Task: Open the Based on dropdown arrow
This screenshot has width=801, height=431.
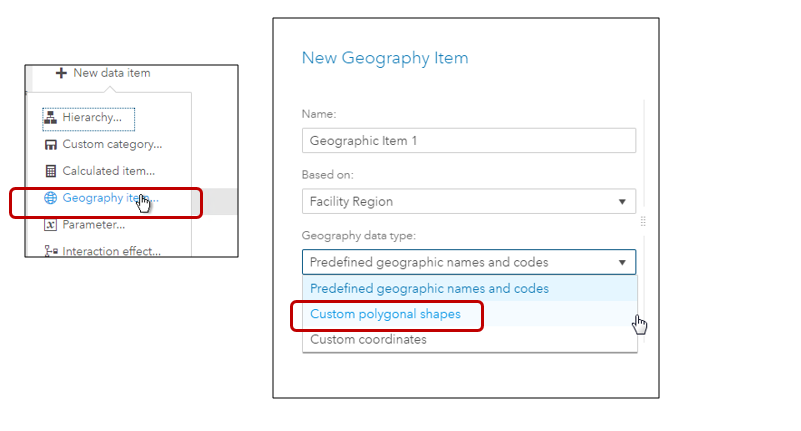Action: tap(622, 202)
